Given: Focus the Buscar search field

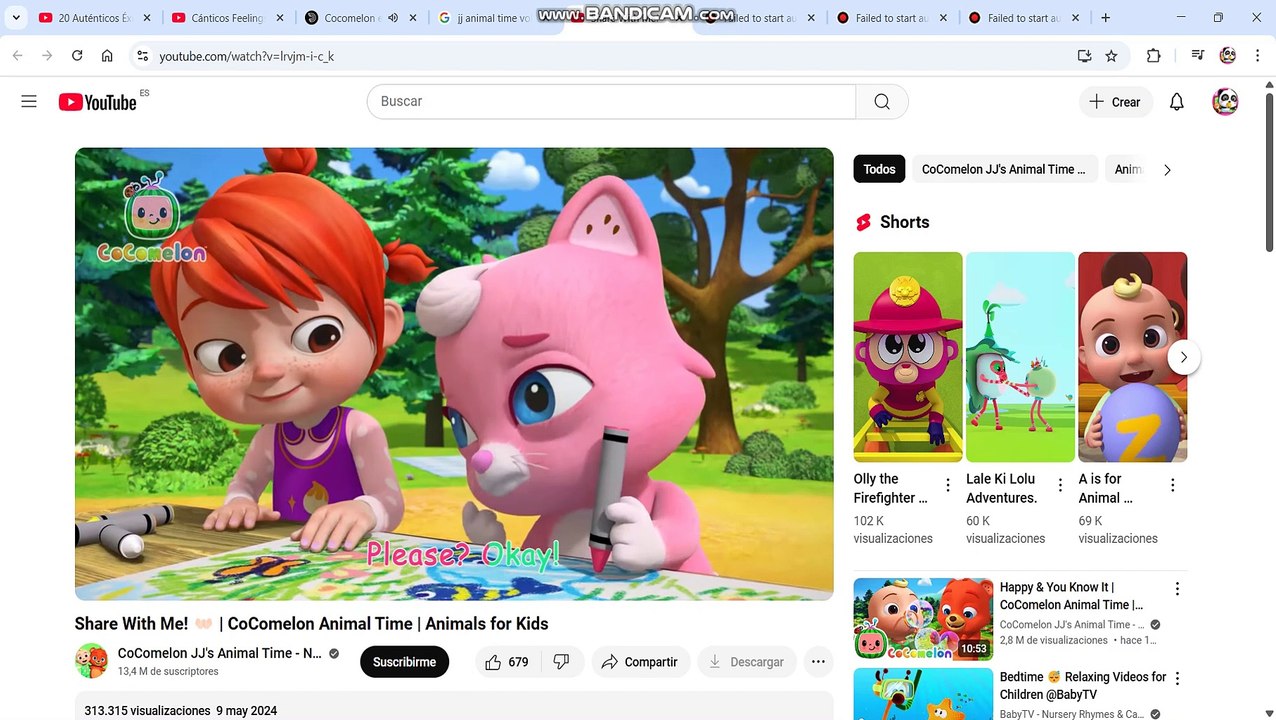Looking at the screenshot, I should pos(611,101).
